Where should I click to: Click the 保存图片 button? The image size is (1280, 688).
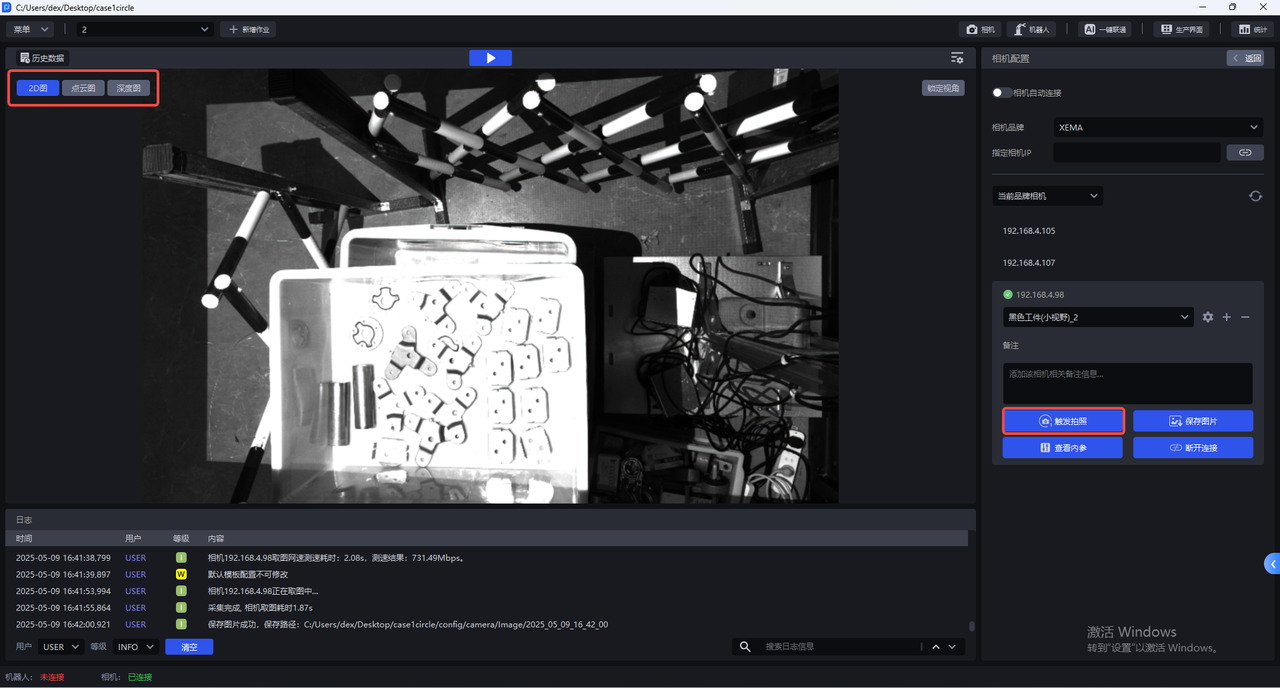click(x=1192, y=421)
